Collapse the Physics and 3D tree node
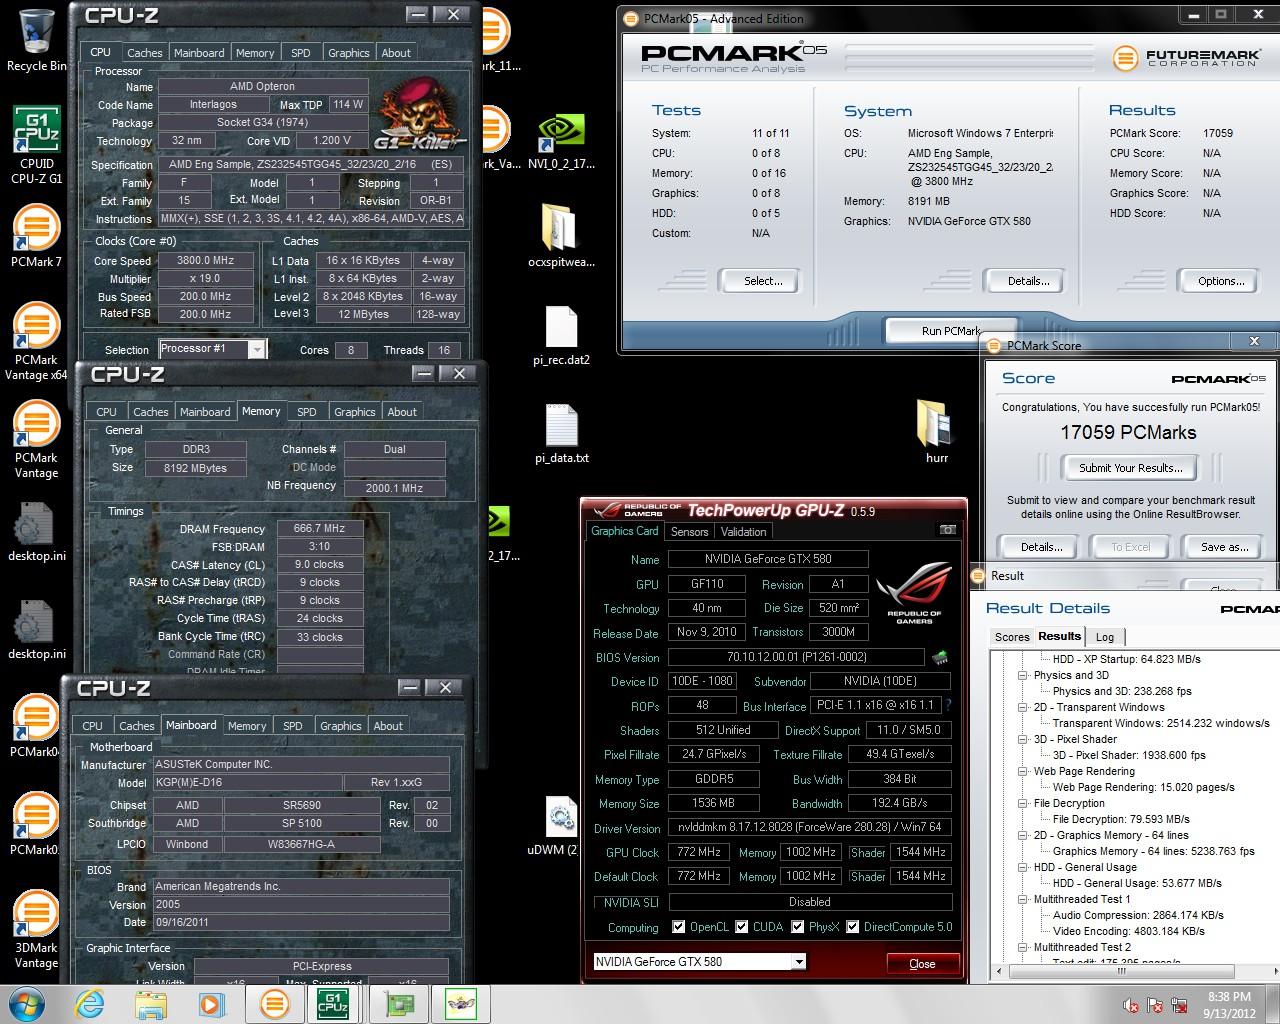The height and width of the screenshot is (1024, 1280). click(x=1023, y=675)
